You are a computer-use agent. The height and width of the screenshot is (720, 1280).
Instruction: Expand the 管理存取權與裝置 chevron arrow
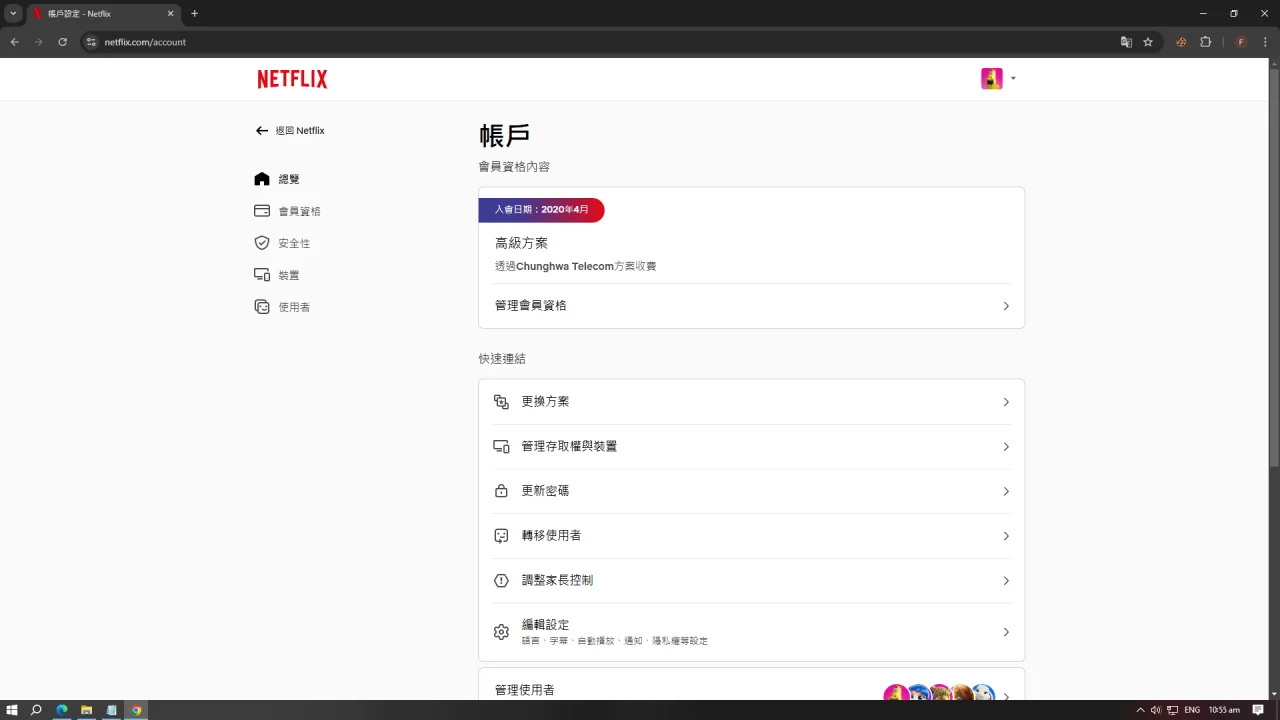point(1006,447)
